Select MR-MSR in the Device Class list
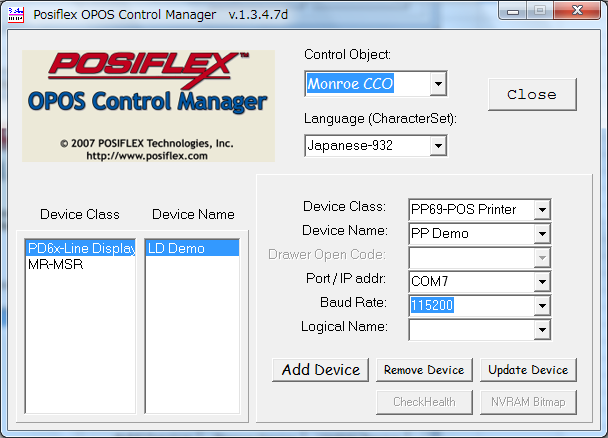608x438 pixels. pos(81,264)
